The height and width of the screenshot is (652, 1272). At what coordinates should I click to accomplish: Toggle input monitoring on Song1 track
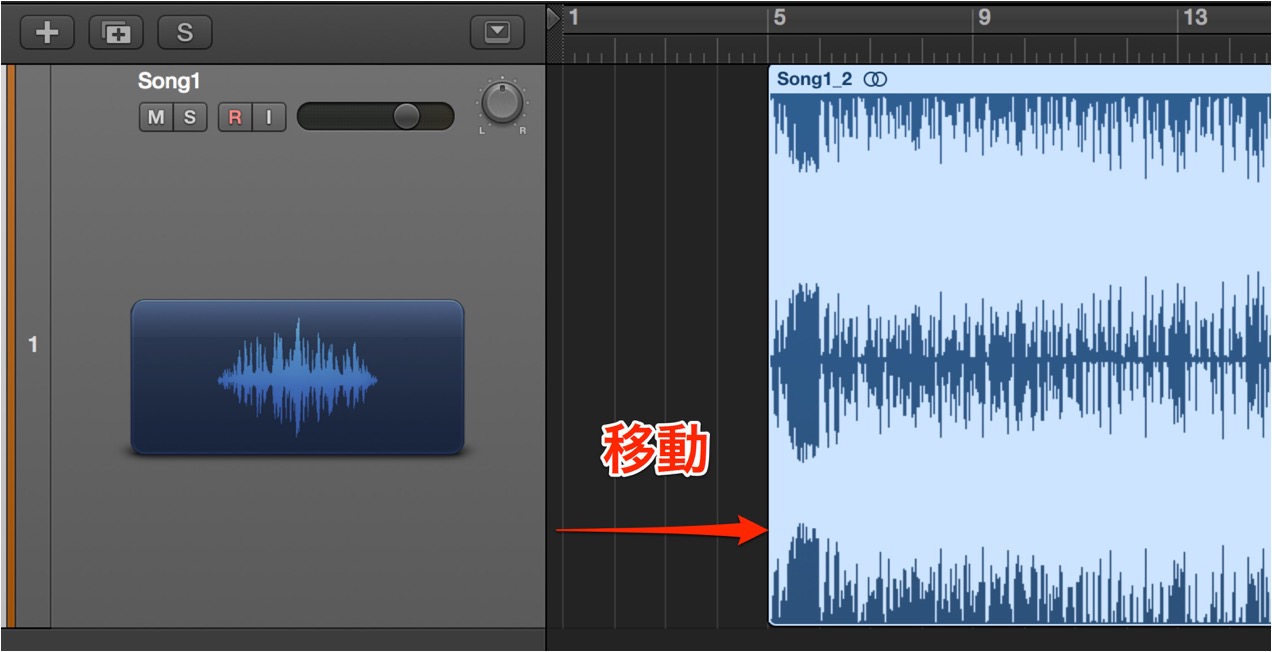[269, 117]
